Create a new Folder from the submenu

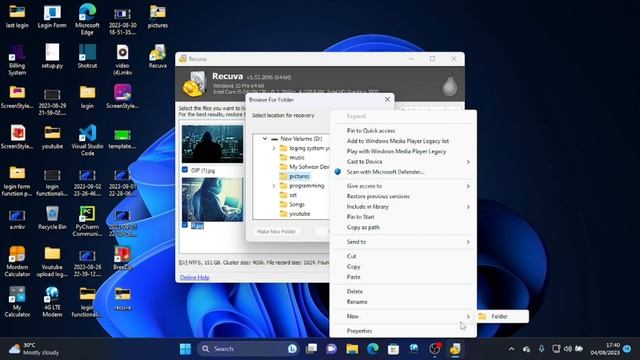502,316
